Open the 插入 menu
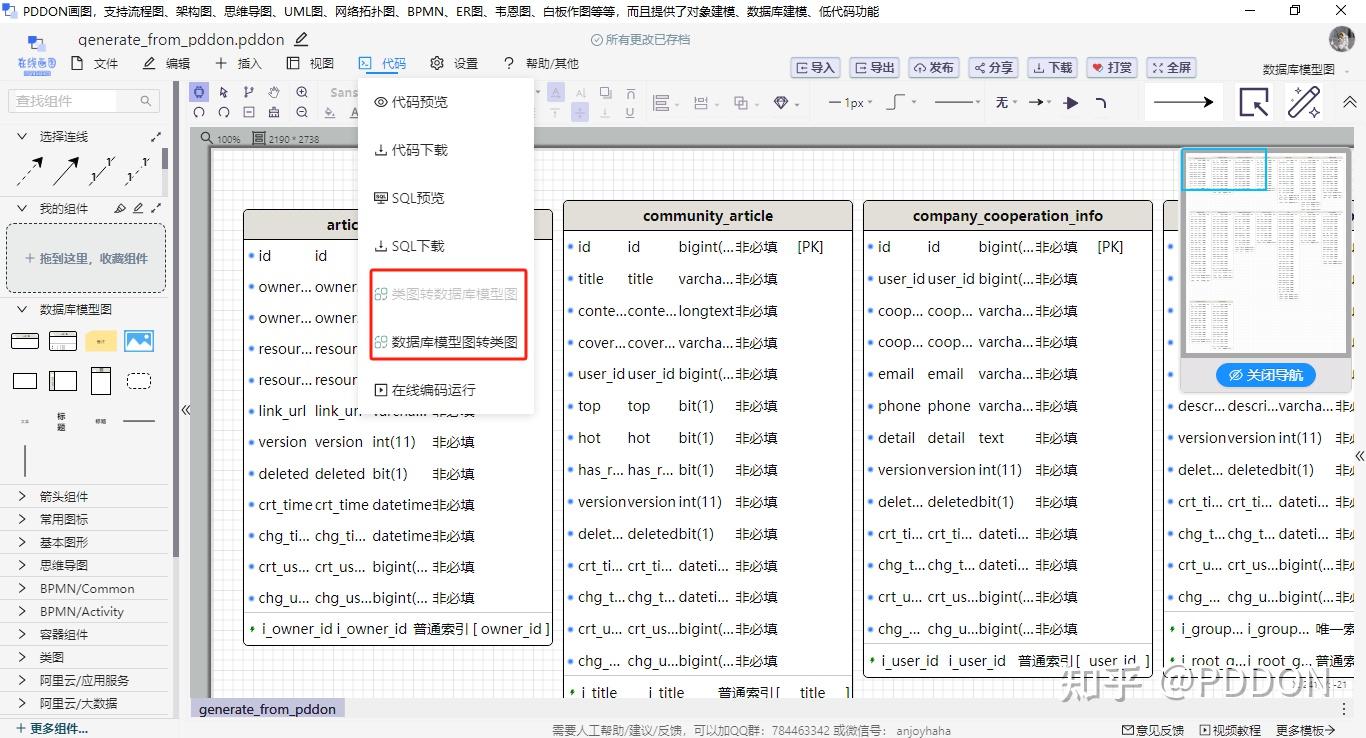Viewport: 1366px width, 738px height. point(238,63)
